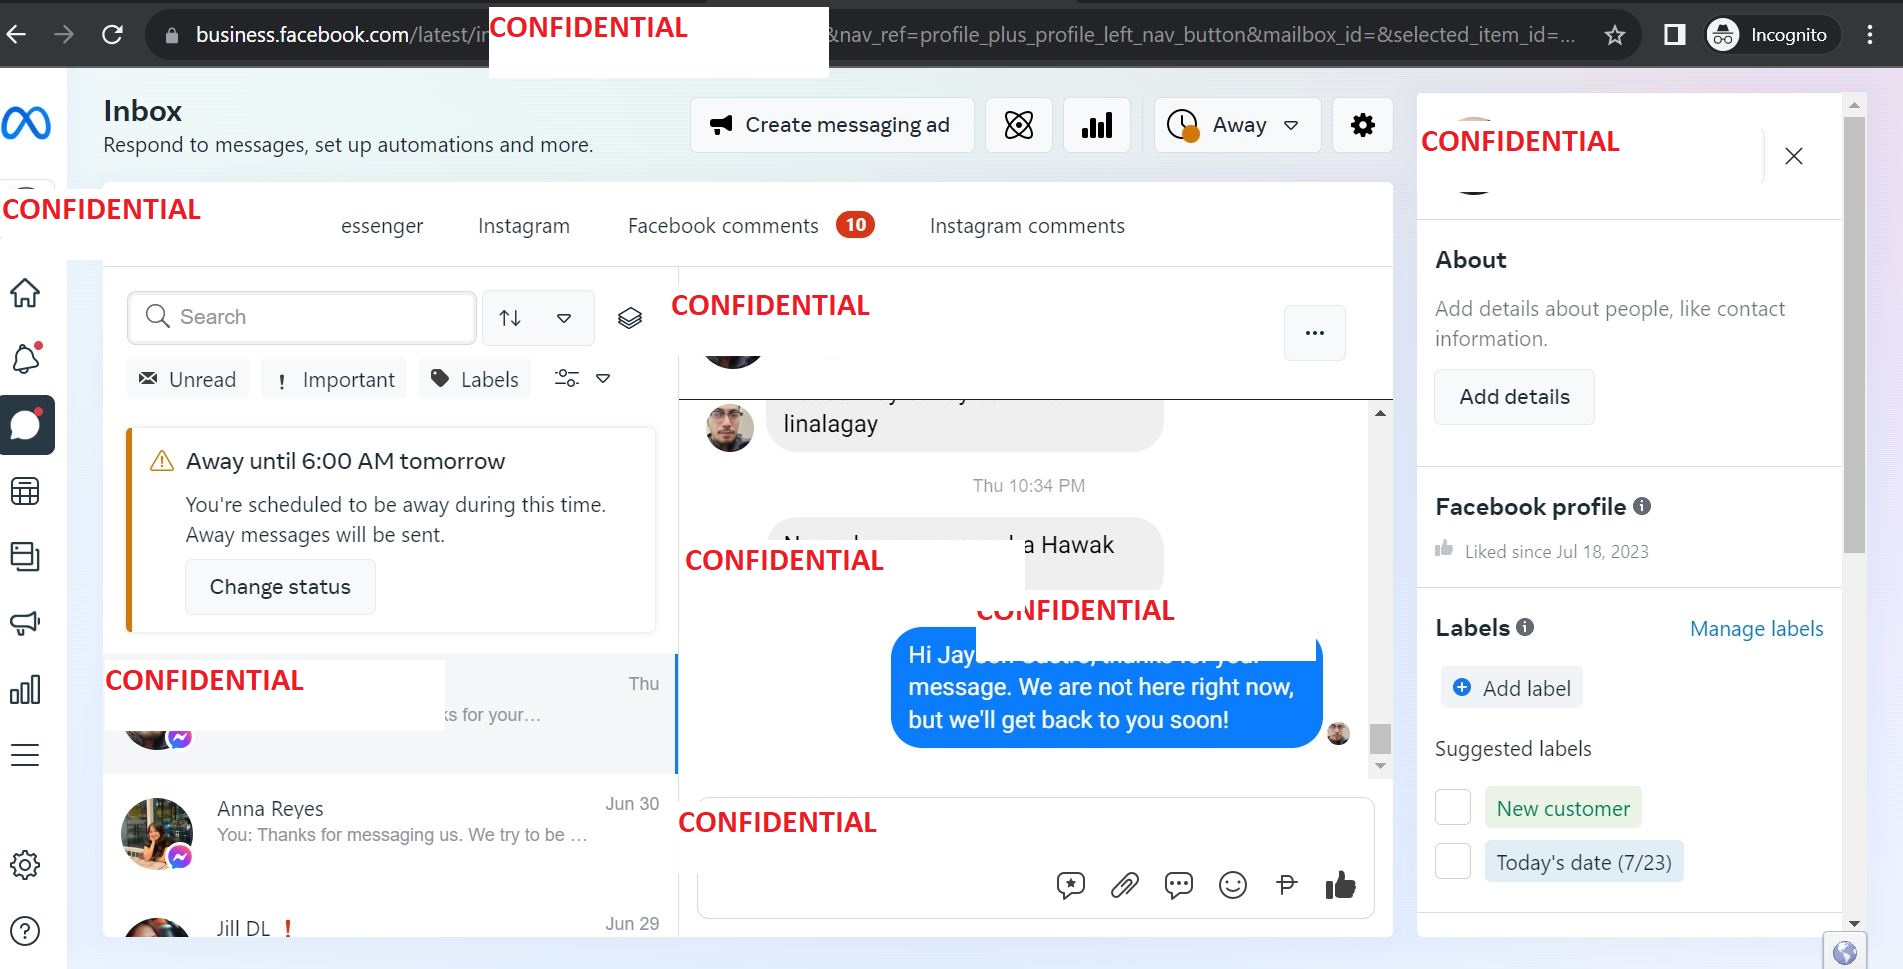Click the Change status button
The image size is (1903, 969).
[x=280, y=587]
